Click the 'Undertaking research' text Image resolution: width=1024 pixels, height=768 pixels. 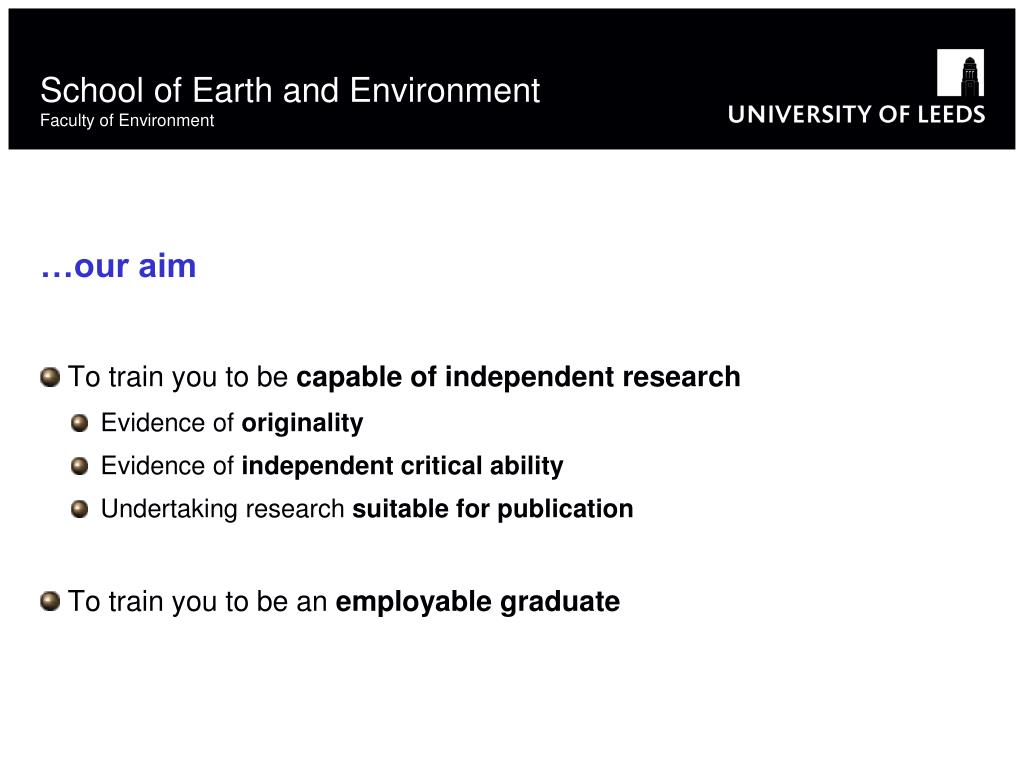pos(223,509)
